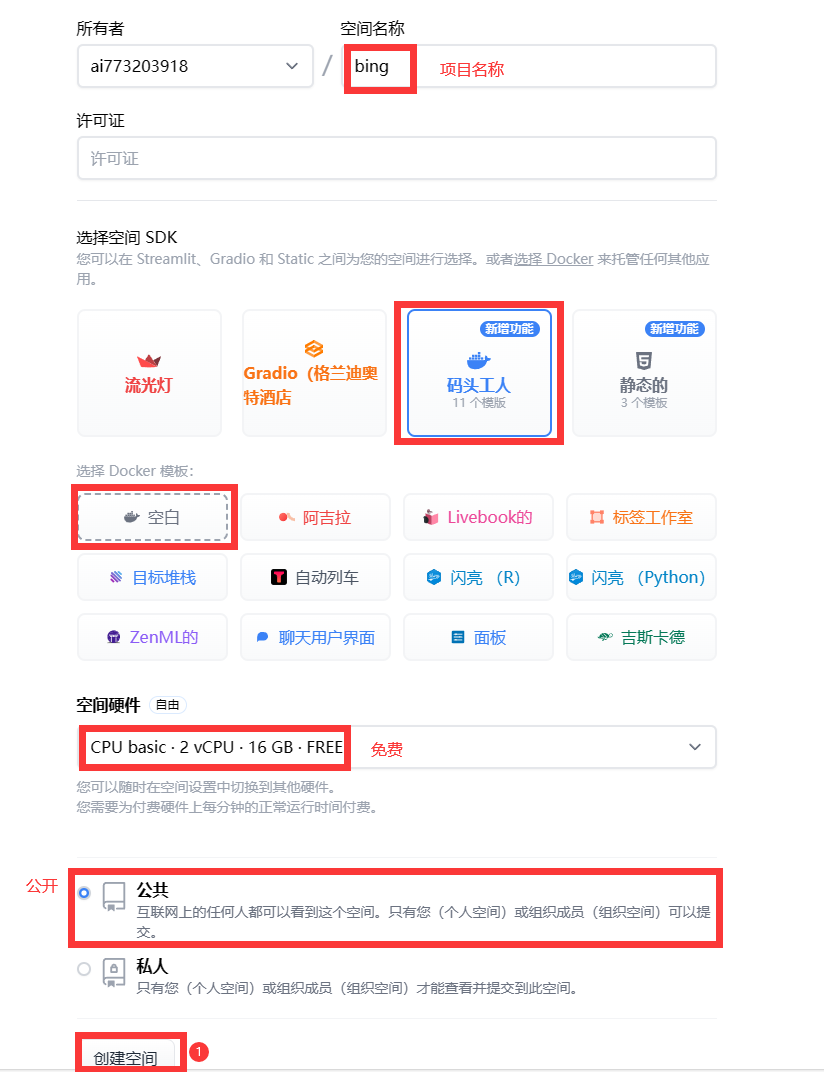Choose the 面板 template
This screenshot has height=1072, width=824.
pos(478,637)
